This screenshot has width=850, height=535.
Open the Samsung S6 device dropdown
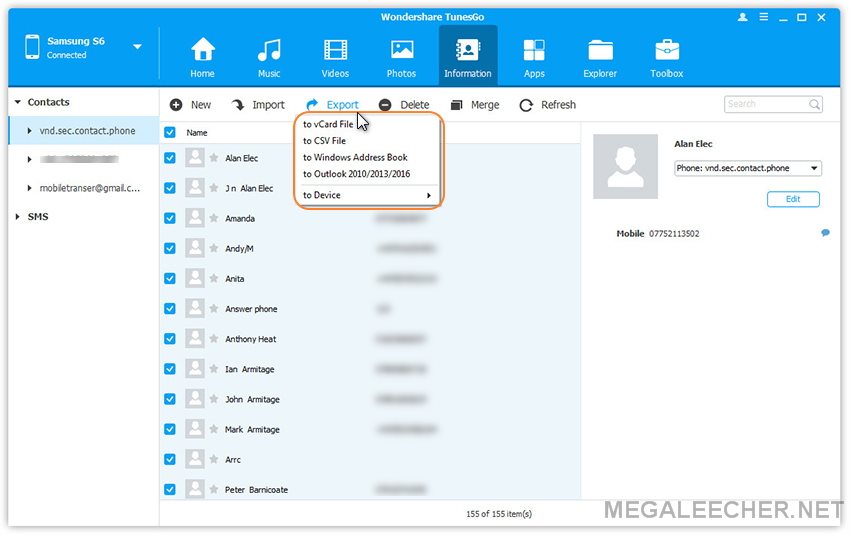[x=137, y=47]
